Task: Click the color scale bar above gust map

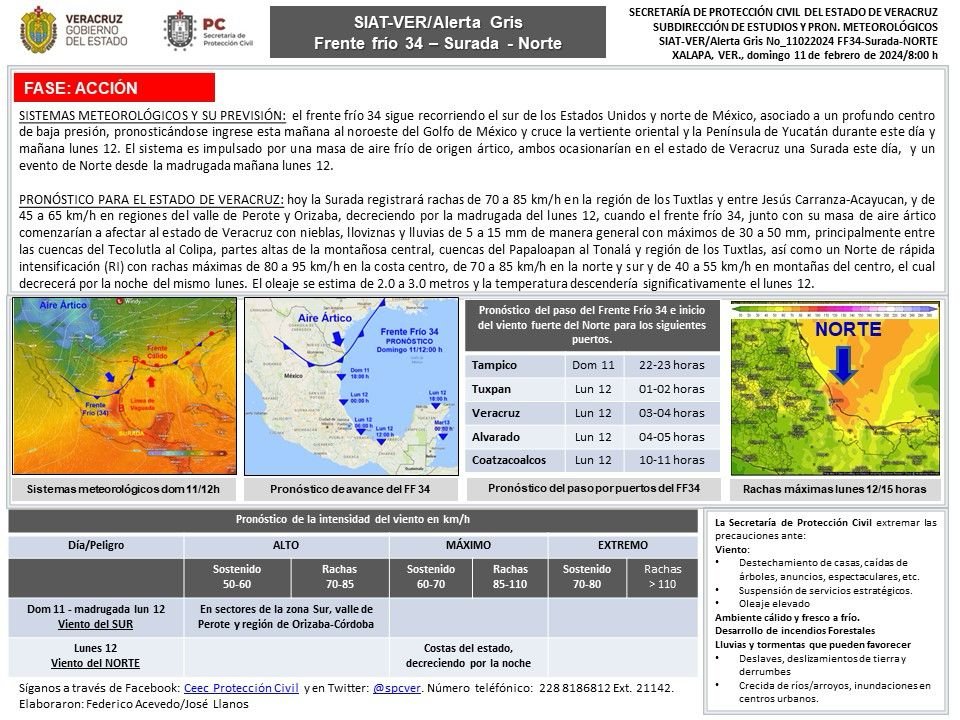Action: point(833,312)
